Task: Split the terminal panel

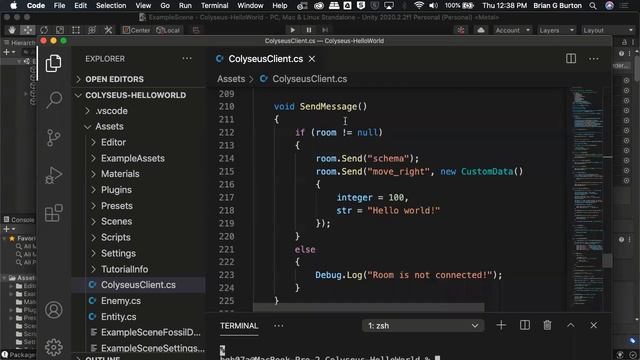Action: [x=524, y=325]
